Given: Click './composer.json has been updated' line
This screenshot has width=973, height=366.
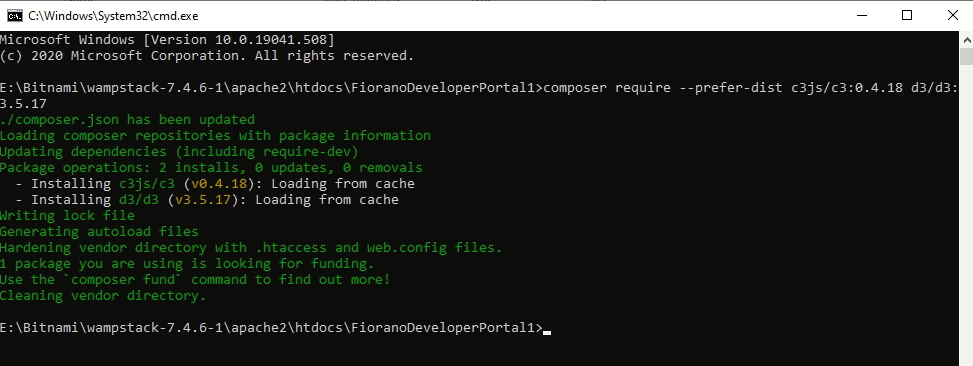Looking at the screenshot, I should click(x=127, y=119).
